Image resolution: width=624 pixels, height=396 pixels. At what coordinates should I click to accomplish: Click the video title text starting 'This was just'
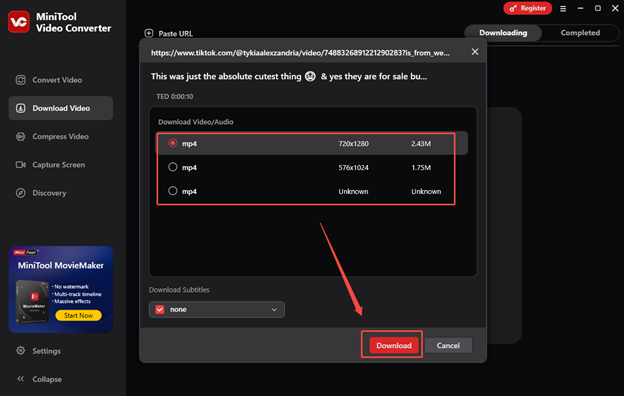coord(289,76)
